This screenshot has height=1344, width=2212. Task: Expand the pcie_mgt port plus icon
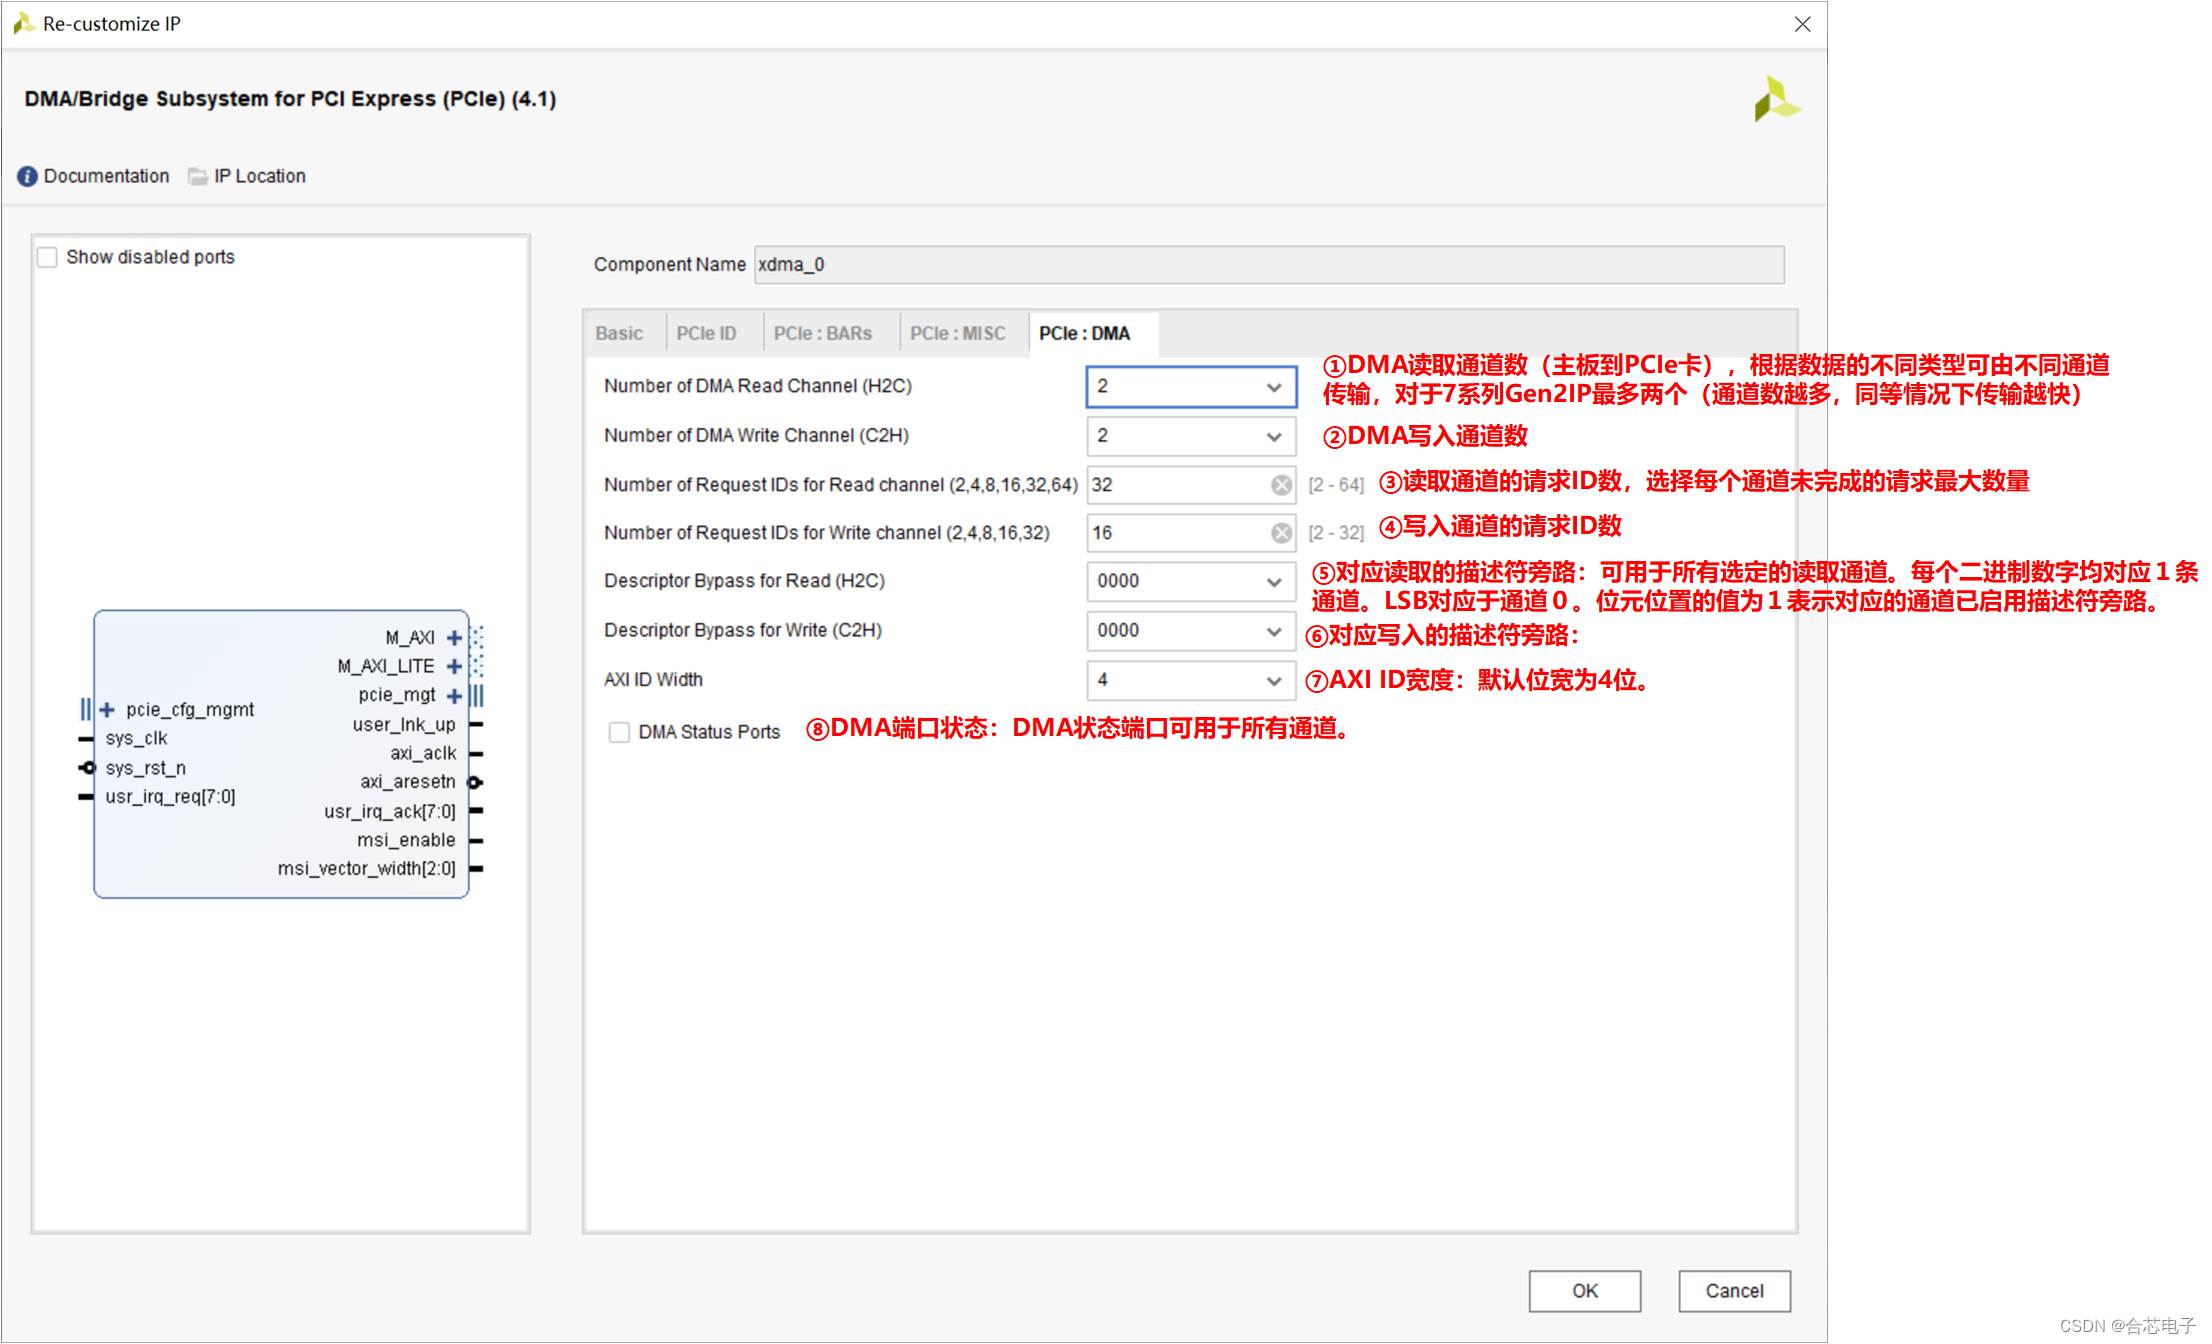click(454, 695)
